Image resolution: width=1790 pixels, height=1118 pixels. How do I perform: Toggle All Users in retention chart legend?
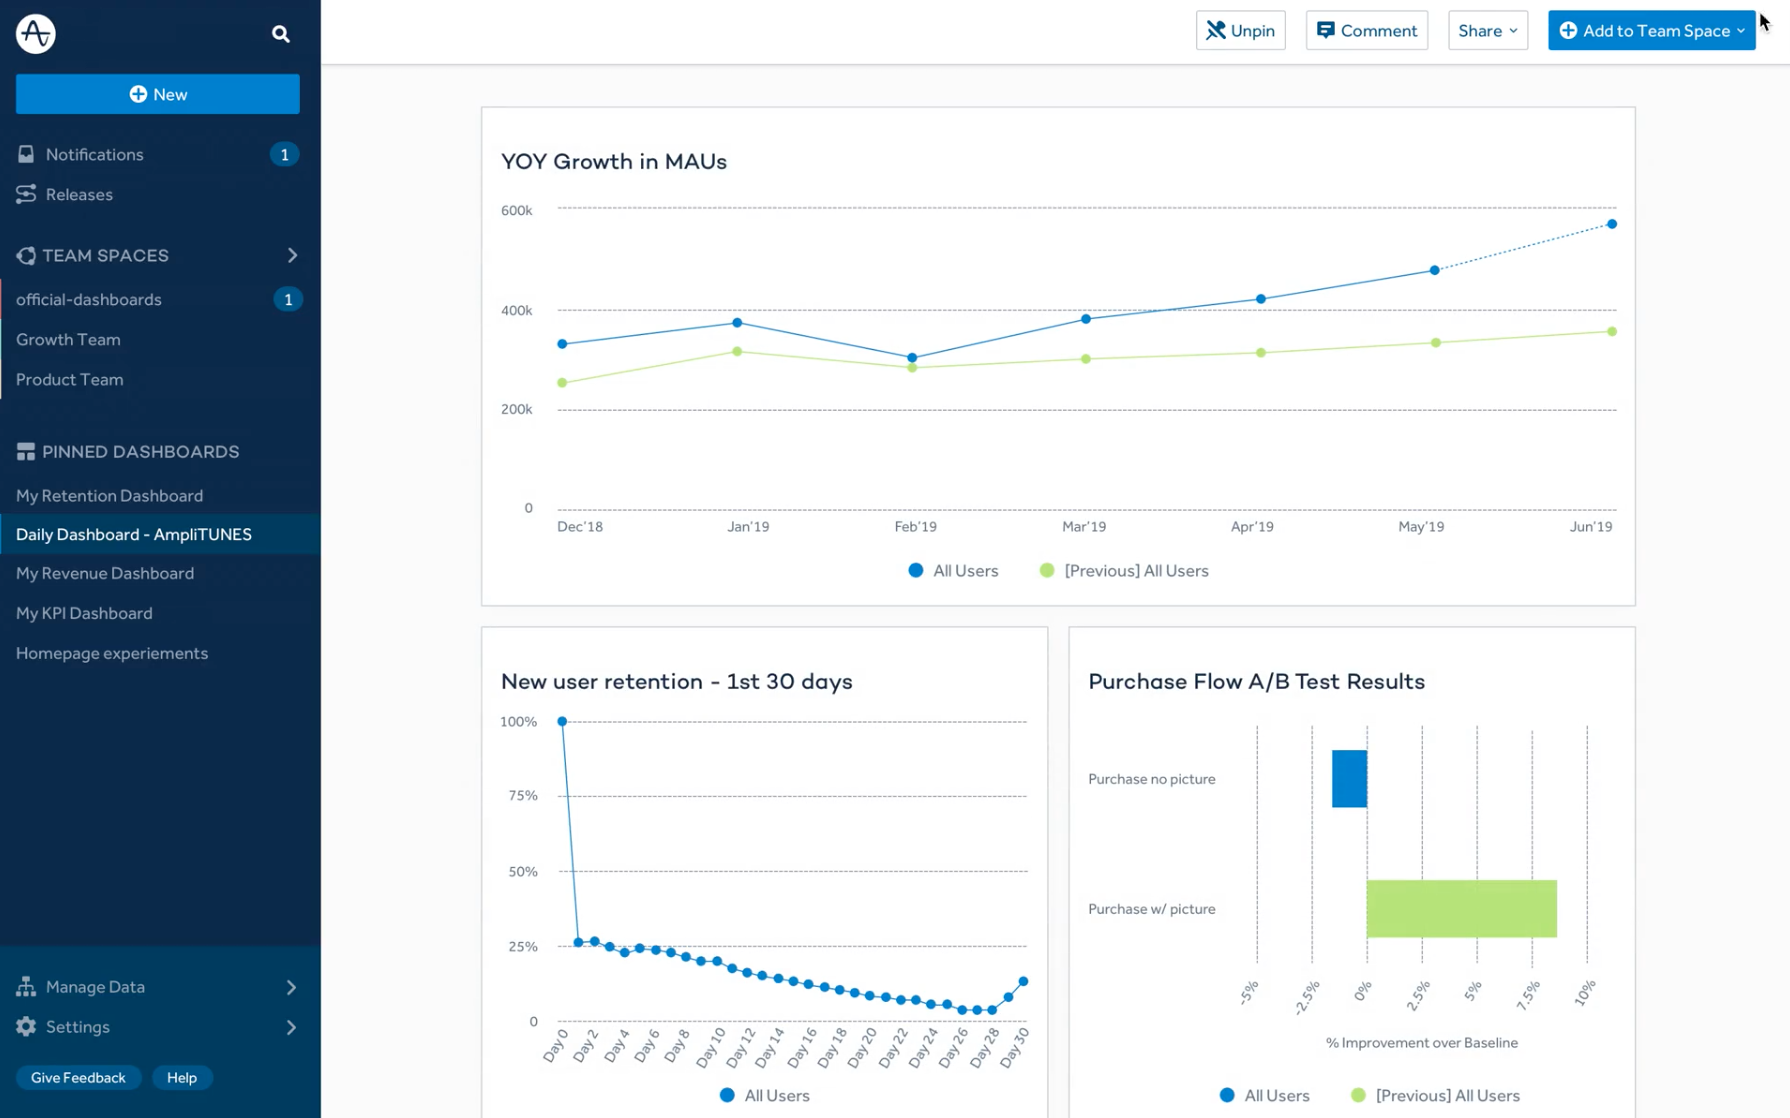click(x=764, y=1095)
